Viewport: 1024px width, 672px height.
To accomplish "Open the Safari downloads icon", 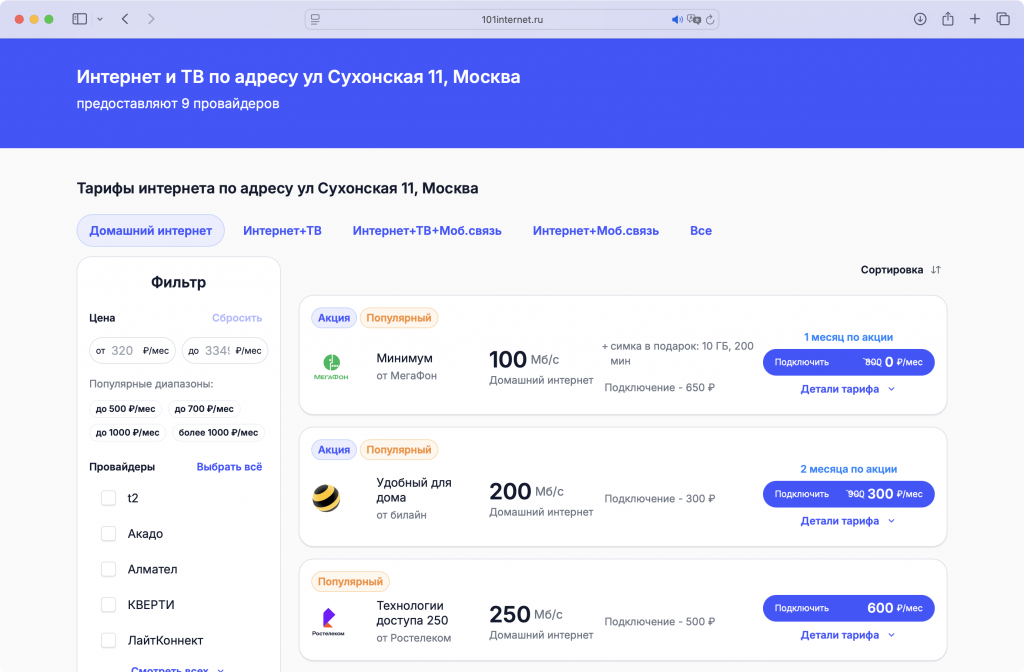I will tap(920, 19).
